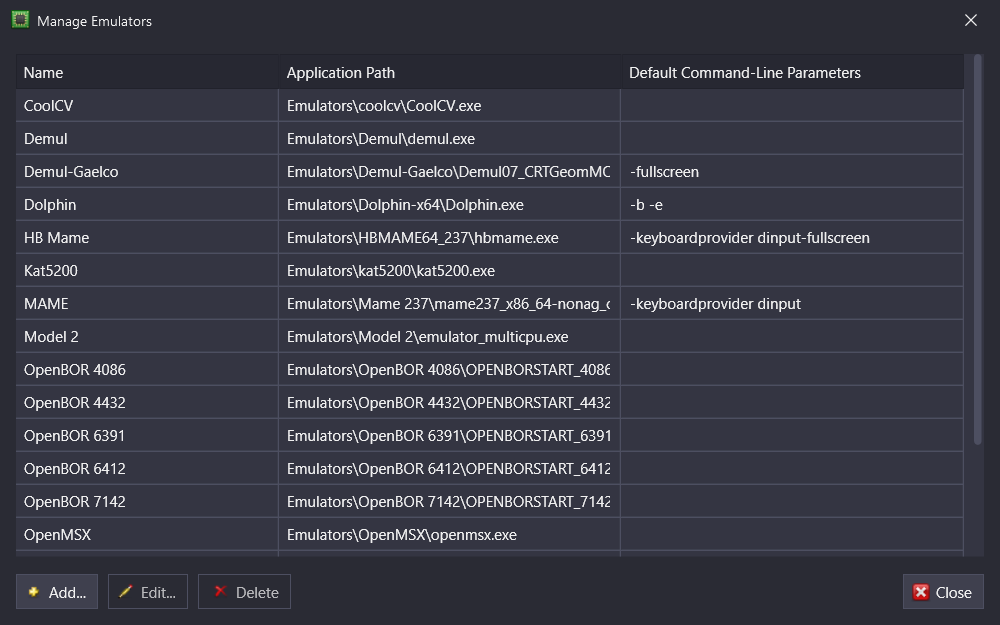Click path Emulators\Model 2\emulator_multicpu.exe
1000x625 pixels.
pos(427,337)
